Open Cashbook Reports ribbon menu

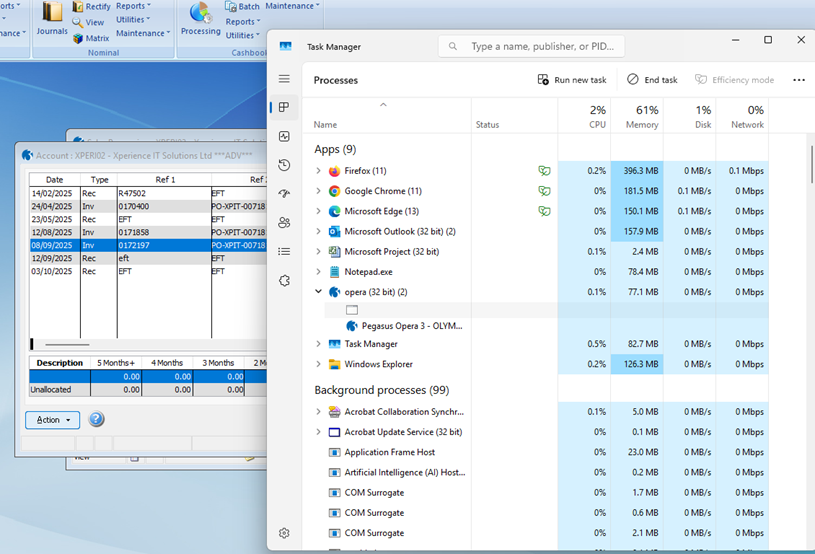click(243, 22)
